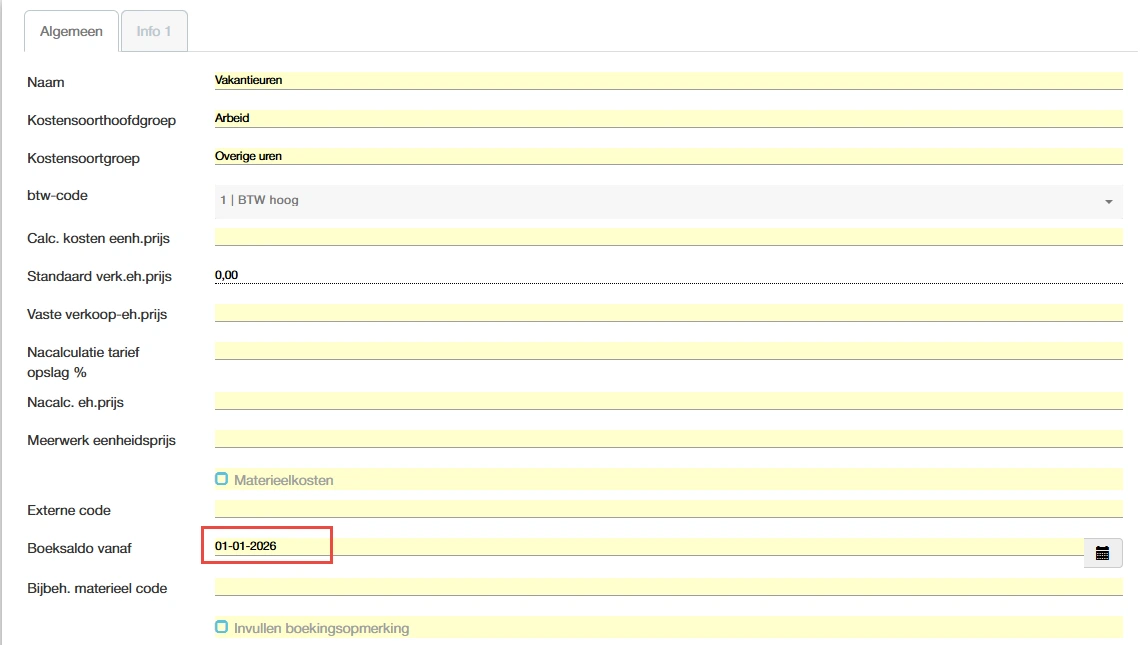Select the Externe code input field
The width and height of the screenshot is (1146, 645).
click(x=668, y=509)
